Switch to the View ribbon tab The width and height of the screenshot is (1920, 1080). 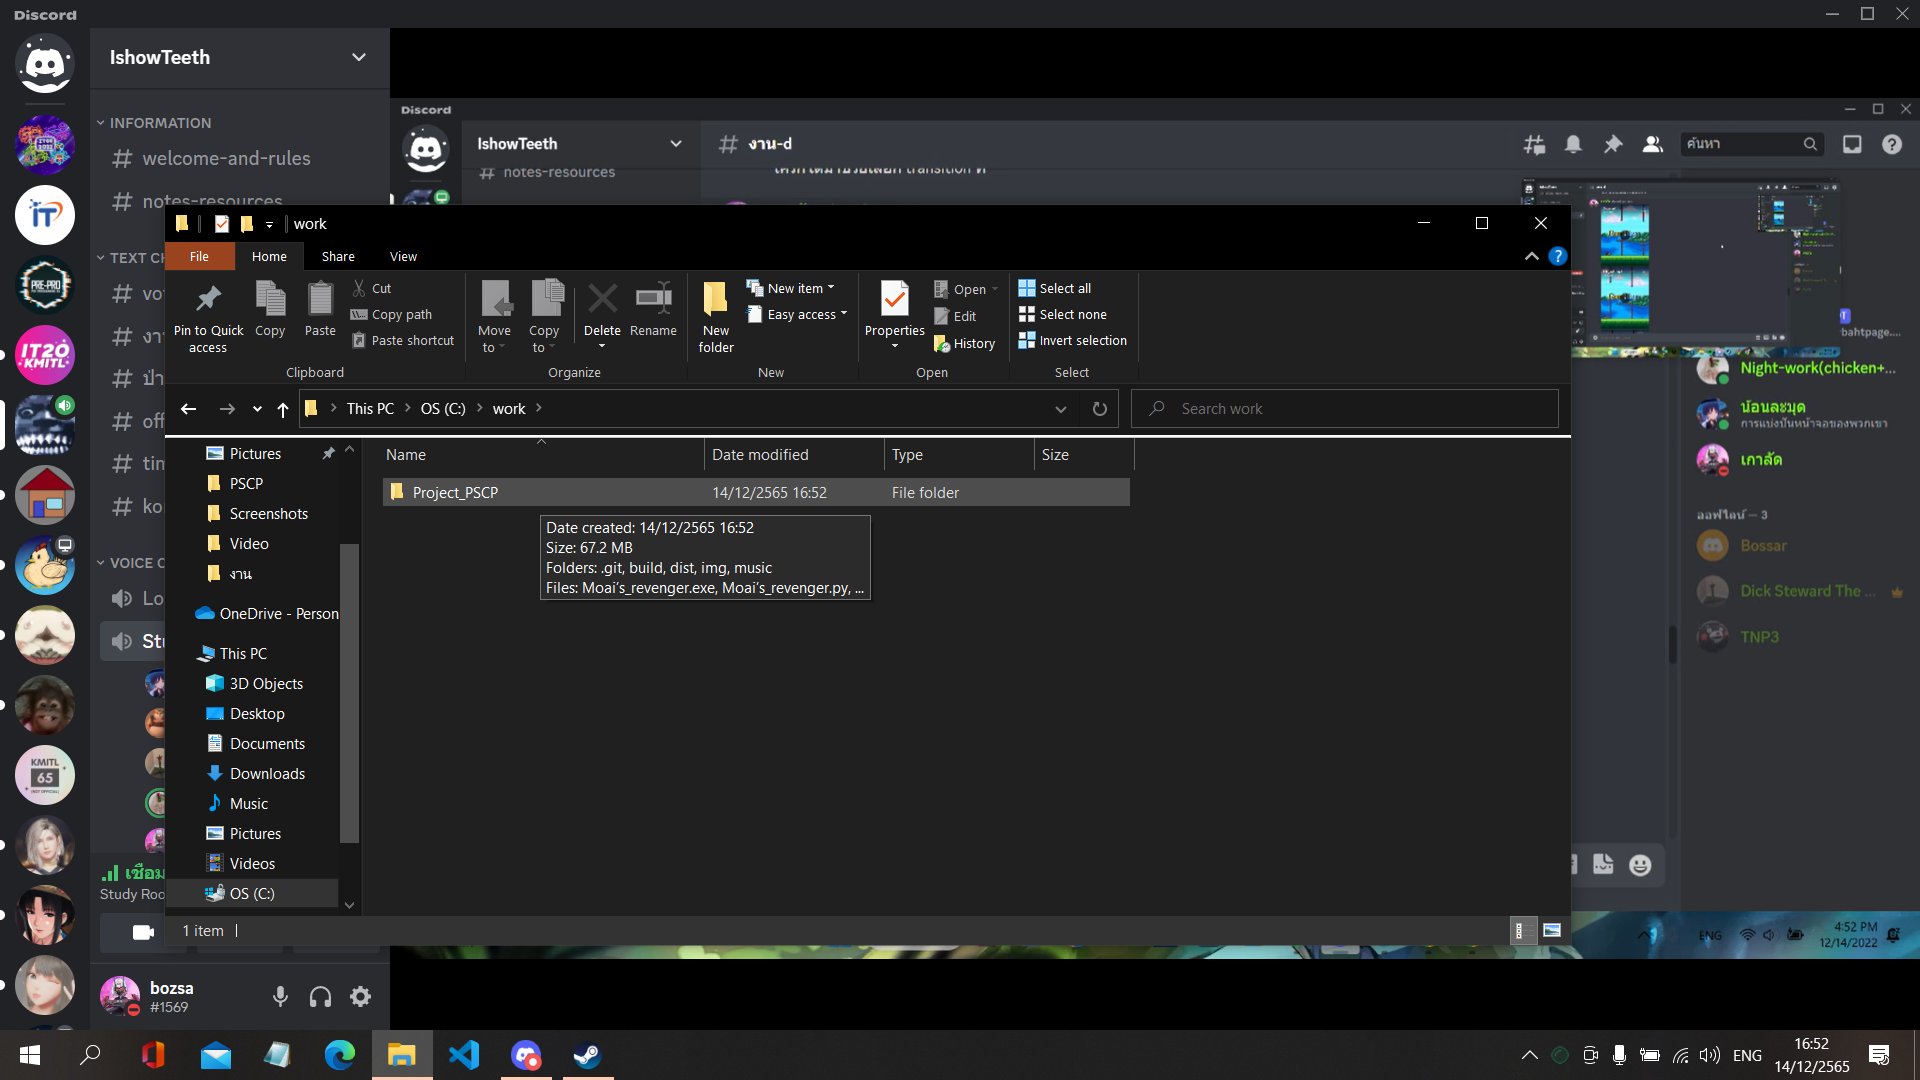click(403, 256)
